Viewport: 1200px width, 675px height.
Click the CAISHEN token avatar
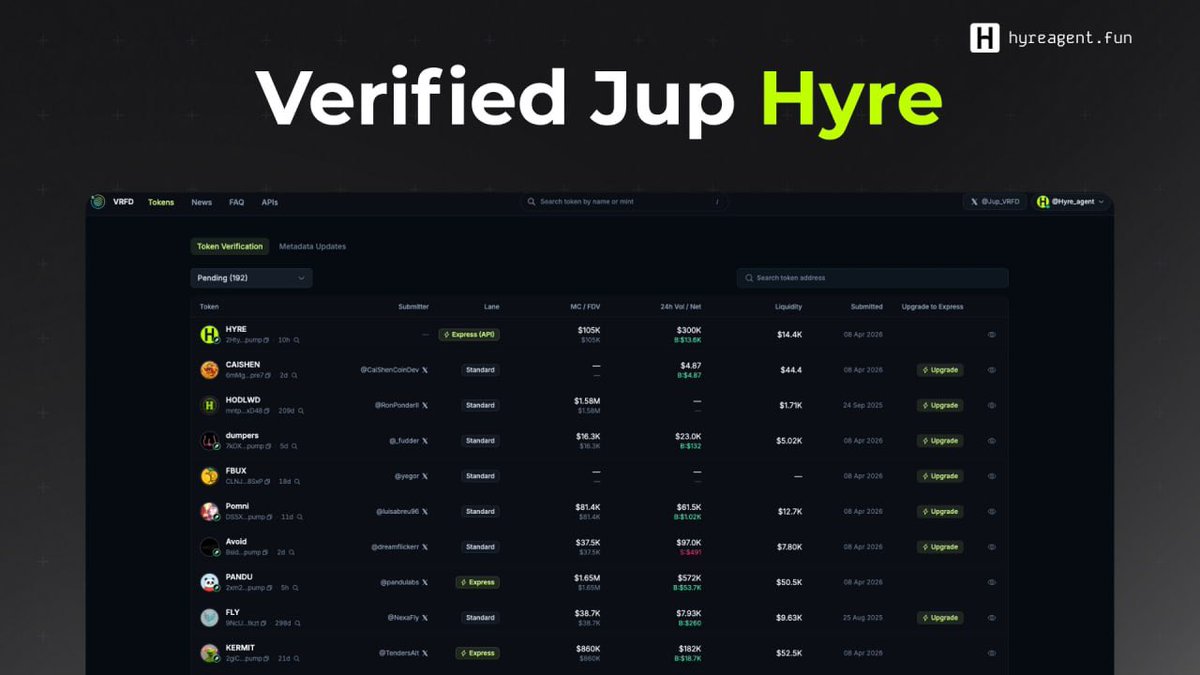coord(209,370)
